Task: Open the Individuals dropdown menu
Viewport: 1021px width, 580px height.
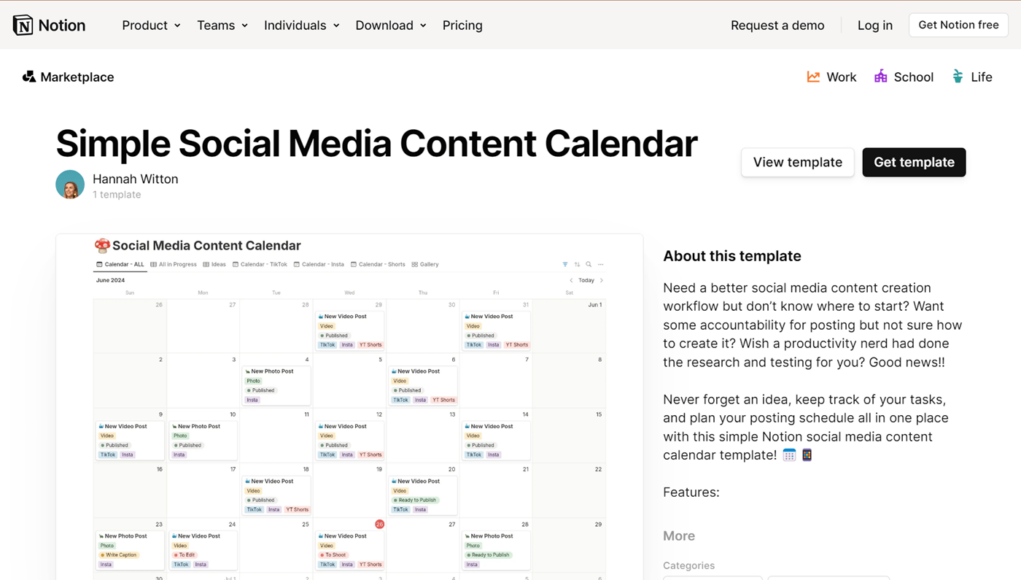Action: (x=301, y=25)
